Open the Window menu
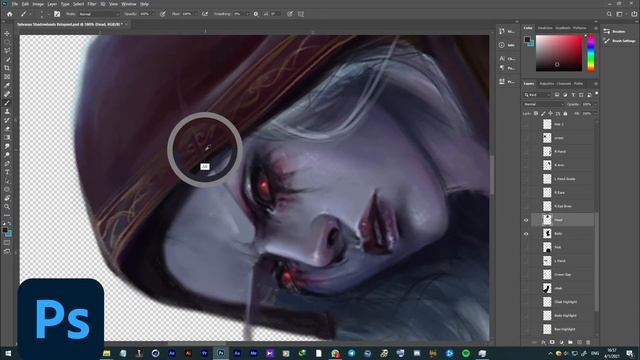This screenshot has width=640, height=360. [129, 4]
